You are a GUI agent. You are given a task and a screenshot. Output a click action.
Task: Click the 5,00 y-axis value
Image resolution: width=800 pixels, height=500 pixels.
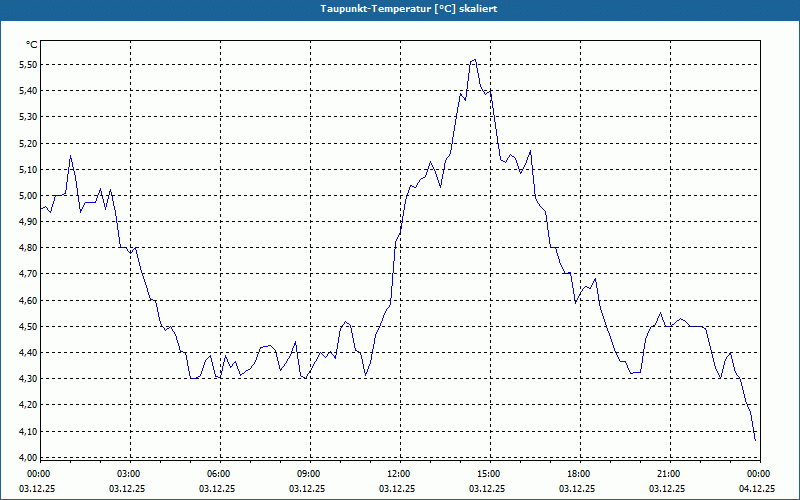(x=28, y=196)
